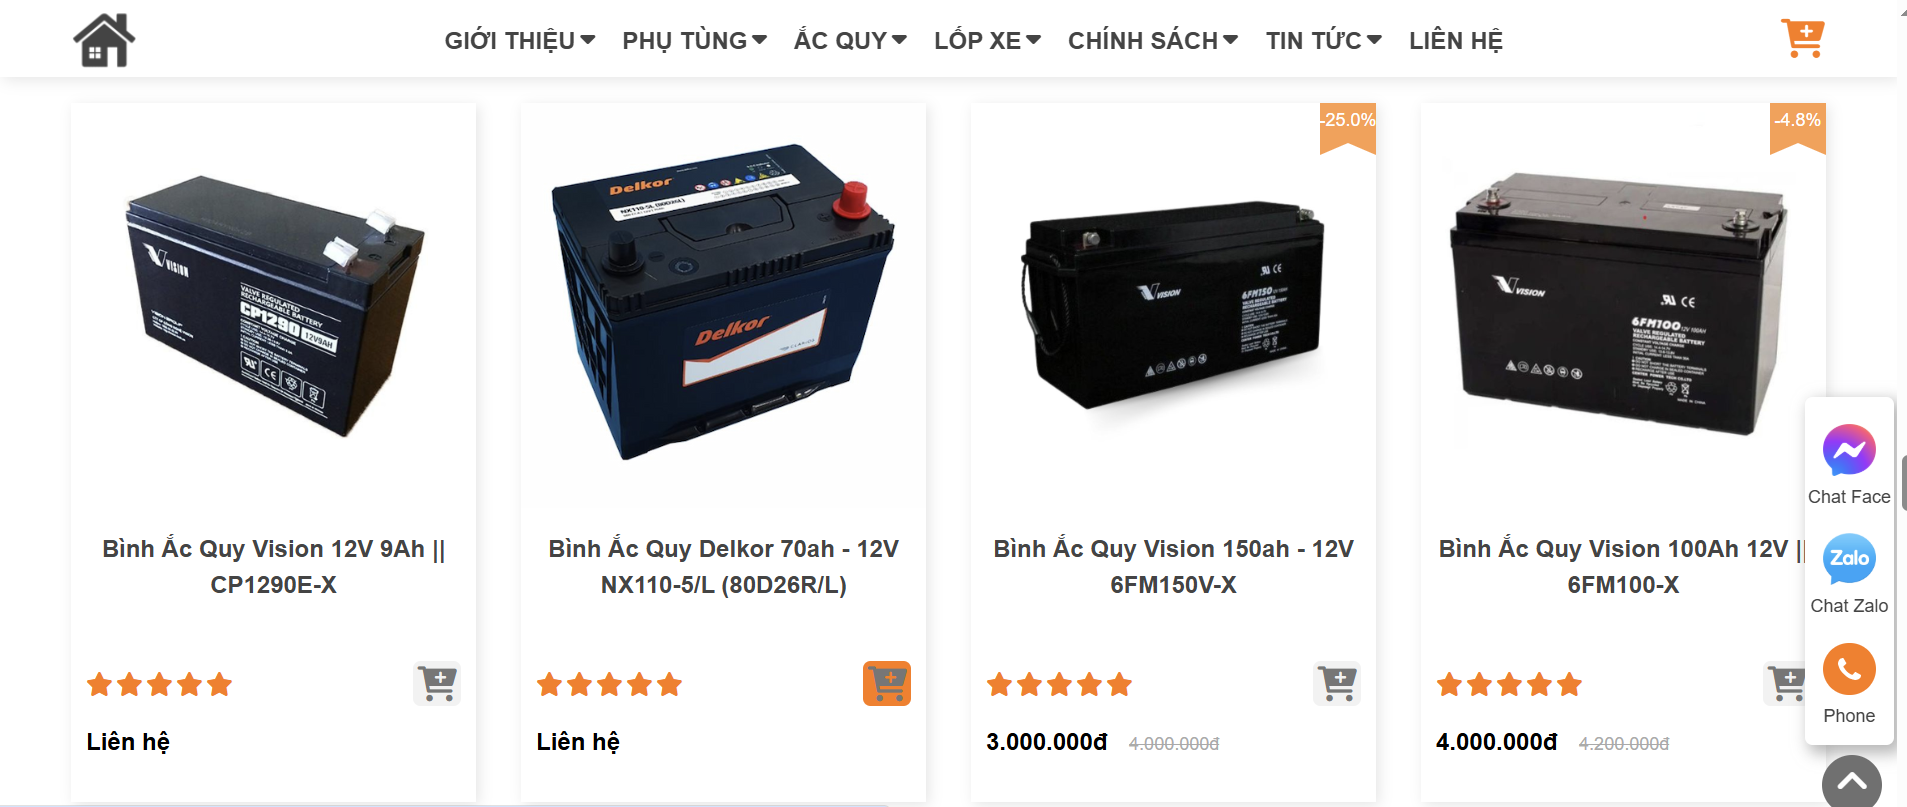The height and width of the screenshot is (807, 1907).
Task: Add Vision 12V 9Ah battery to cart
Action: [437, 684]
